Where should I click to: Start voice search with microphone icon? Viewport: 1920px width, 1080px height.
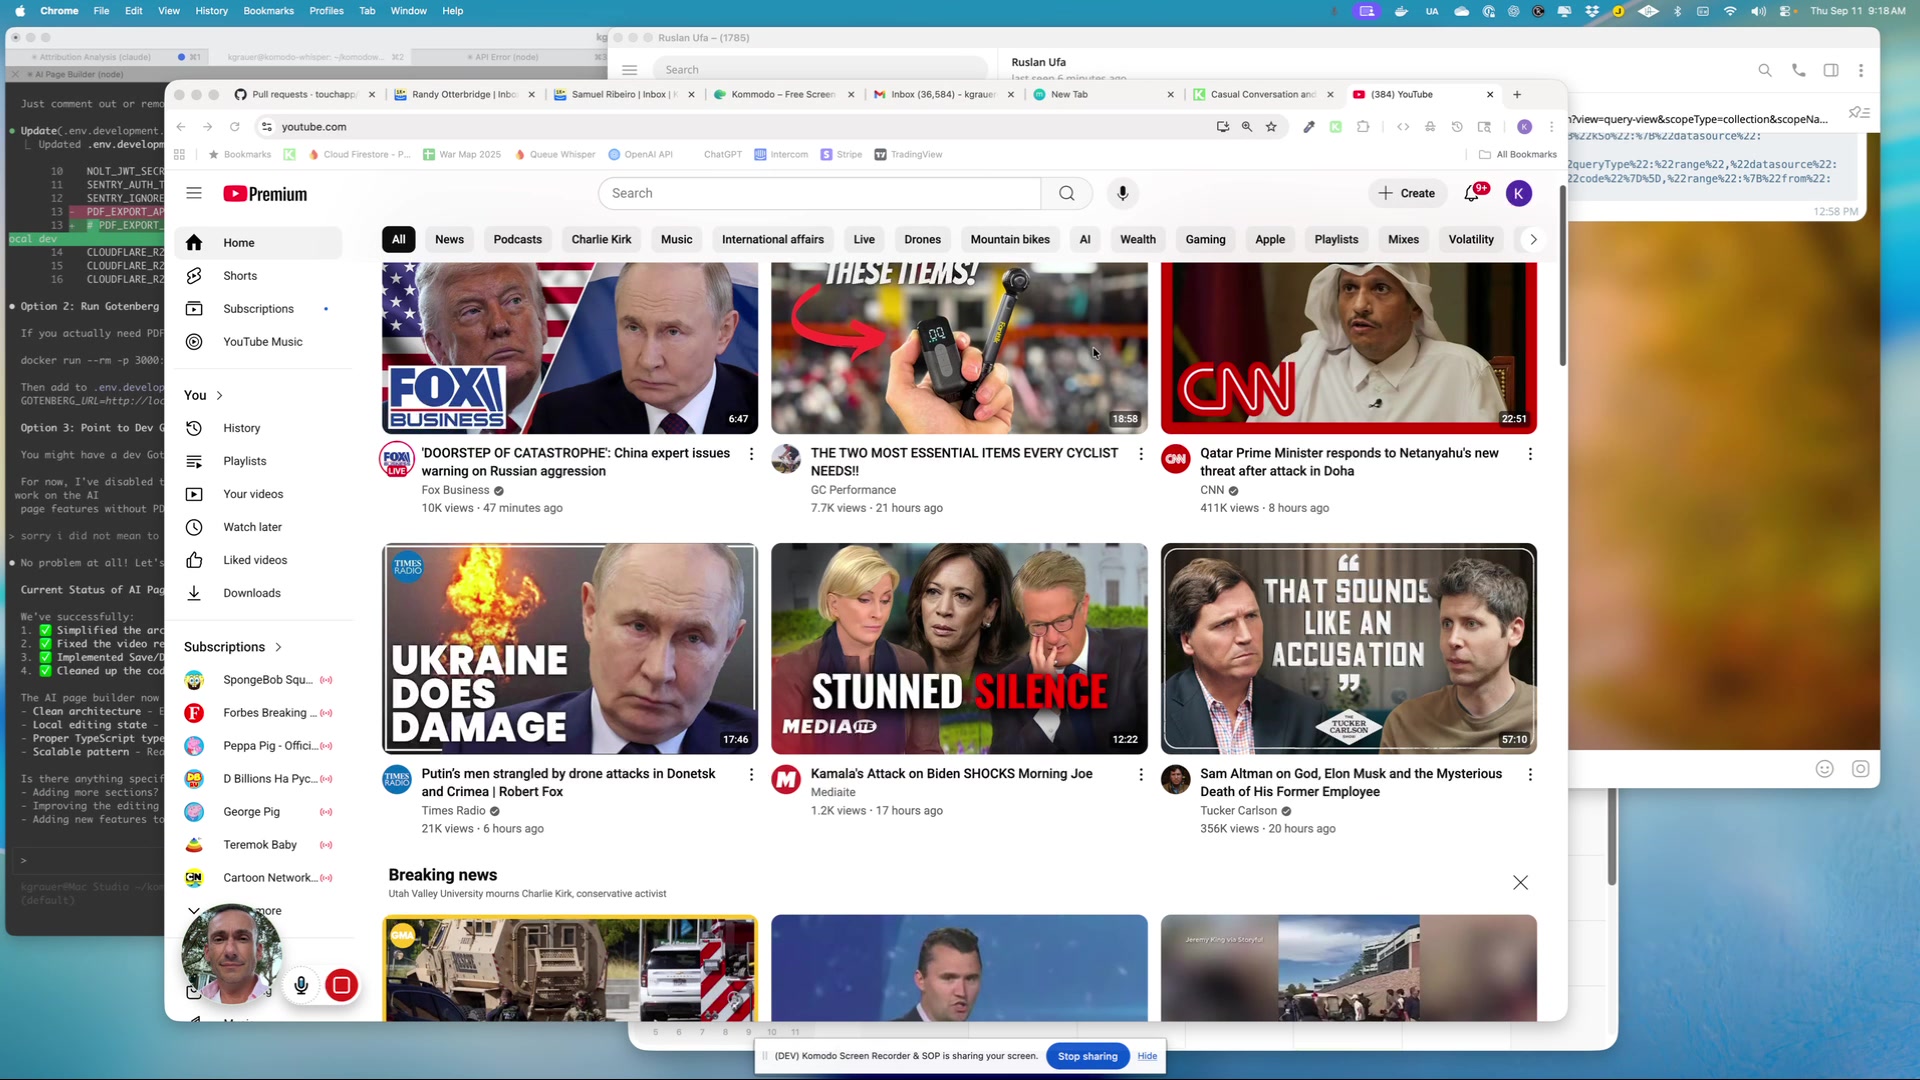pos(1122,193)
